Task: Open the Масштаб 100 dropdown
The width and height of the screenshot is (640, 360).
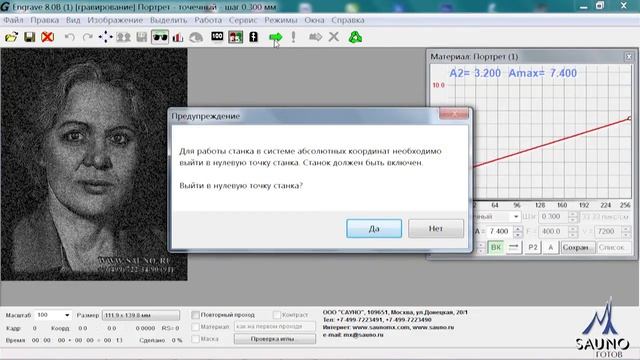Action: coord(67,315)
